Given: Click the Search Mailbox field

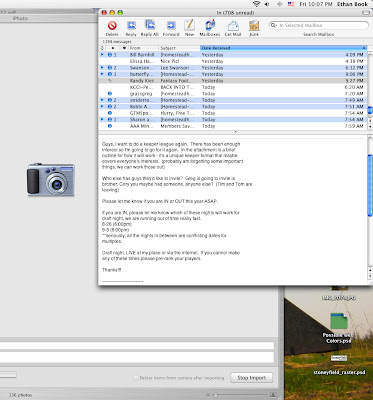Looking at the screenshot, I should coord(319,25).
